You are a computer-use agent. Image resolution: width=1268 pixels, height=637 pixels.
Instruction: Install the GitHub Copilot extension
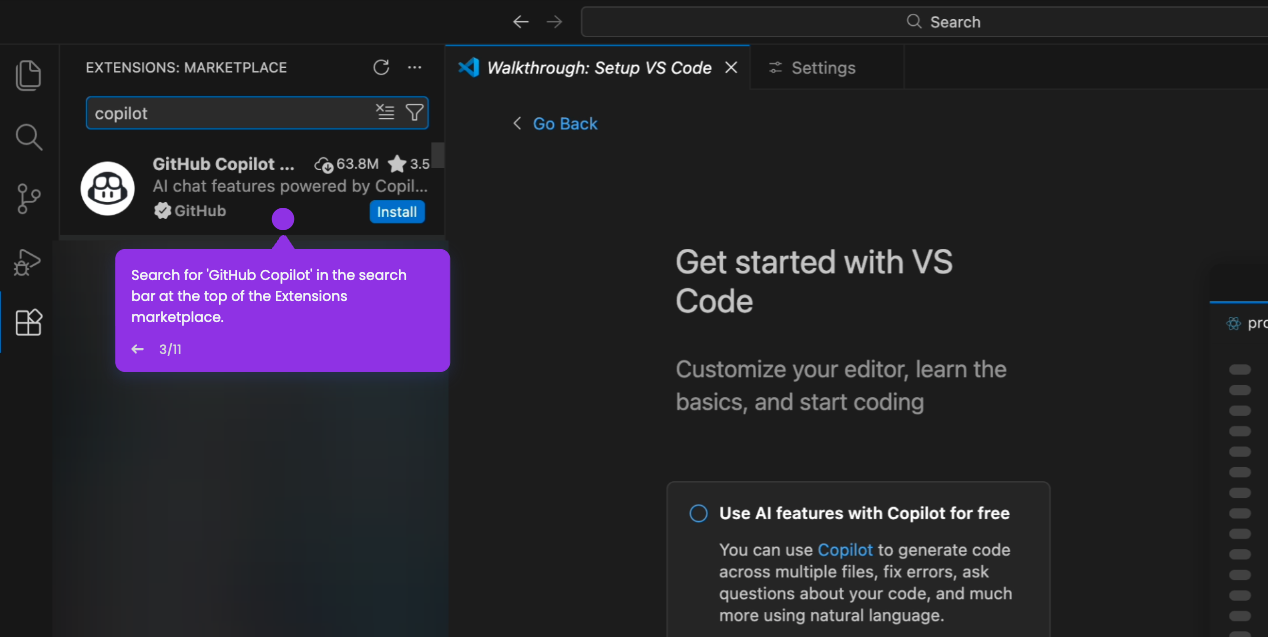click(x=397, y=211)
